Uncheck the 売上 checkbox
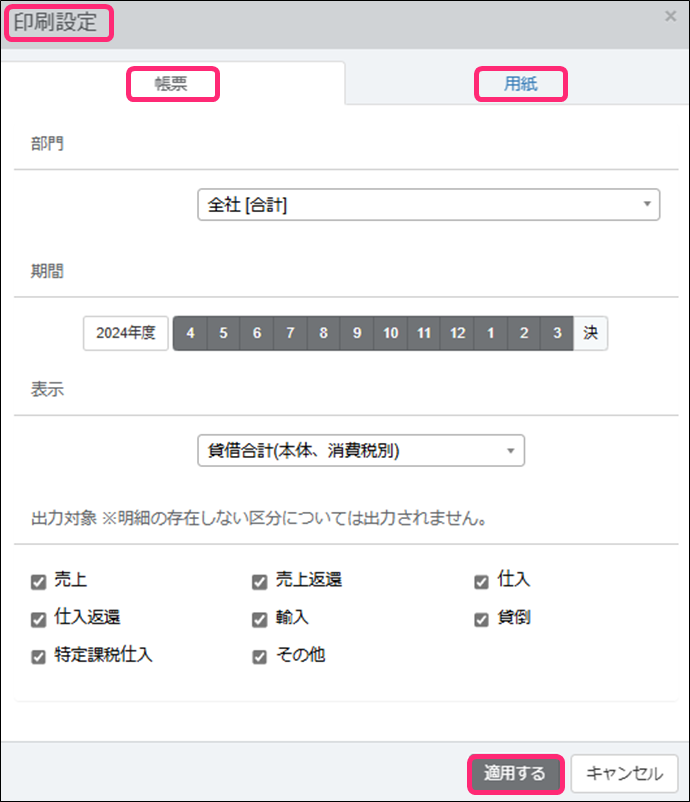Viewport: 690px width, 802px height. click(x=38, y=582)
